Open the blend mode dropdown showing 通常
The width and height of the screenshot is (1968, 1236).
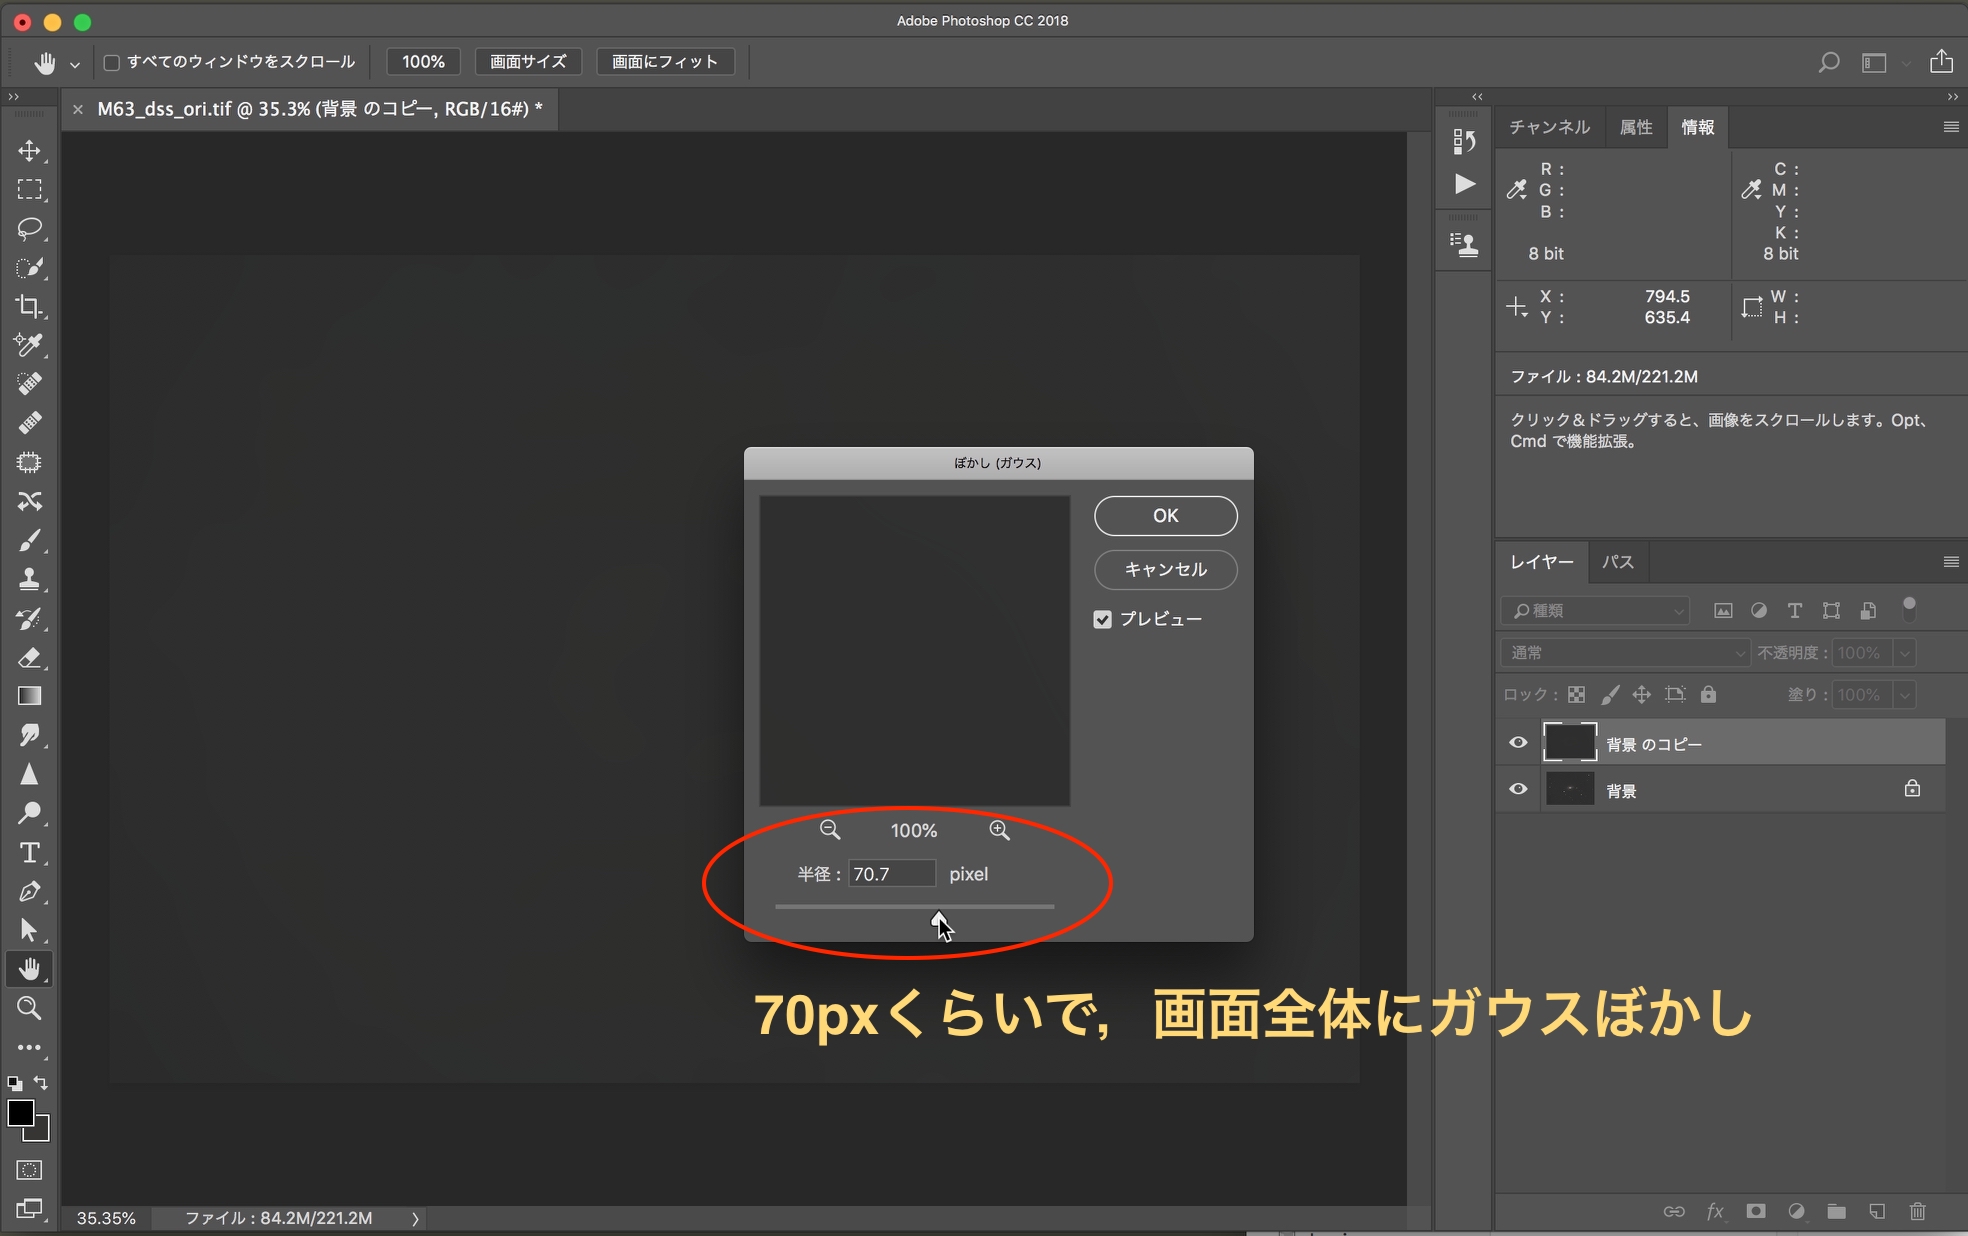coord(1622,652)
